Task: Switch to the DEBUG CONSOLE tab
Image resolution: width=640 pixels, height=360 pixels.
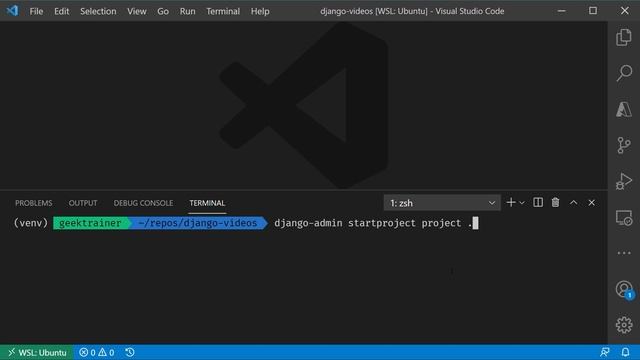Action: pyautogui.click(x=143, y=203)
